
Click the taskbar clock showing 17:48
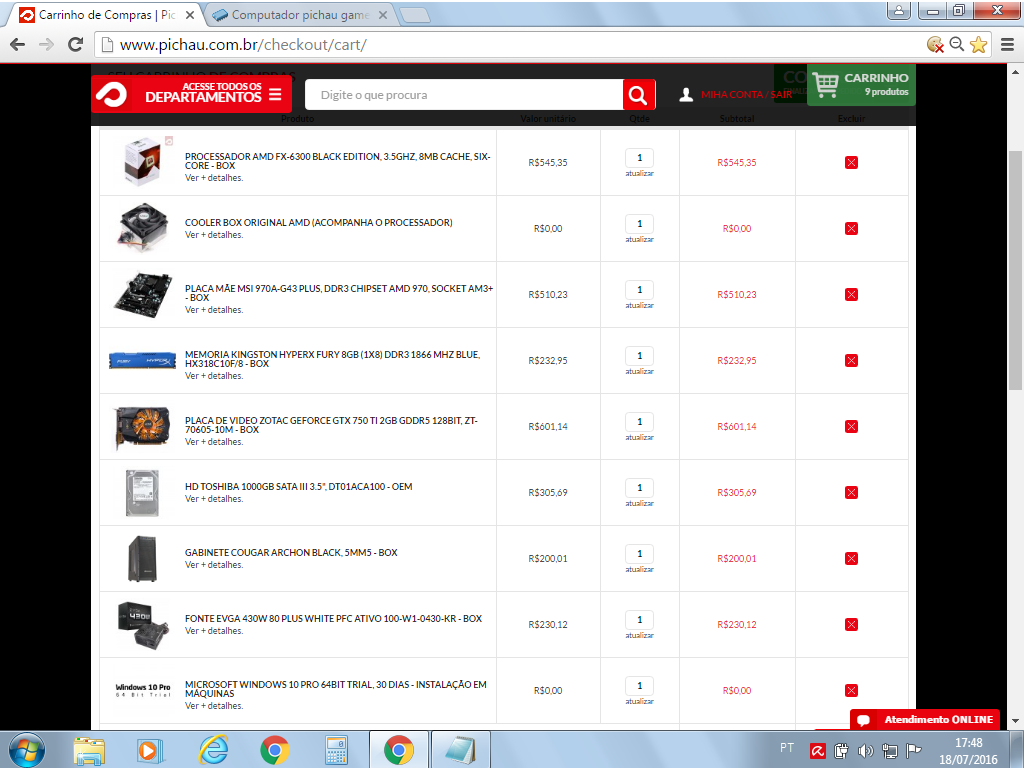pos(968,743)
